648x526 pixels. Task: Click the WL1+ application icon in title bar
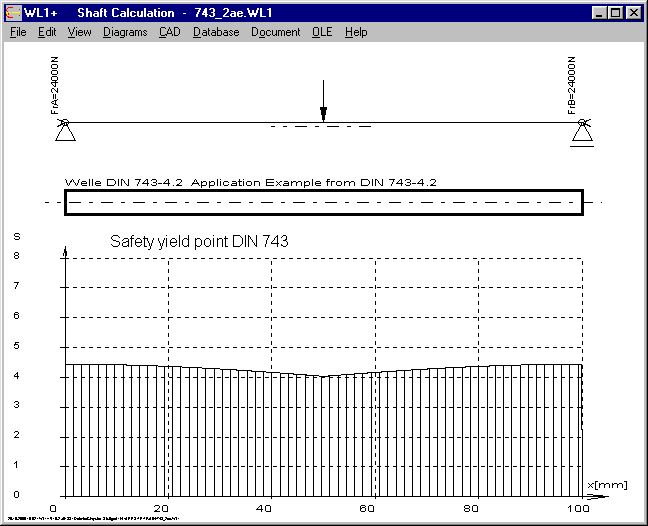click(x=13, y=13)
